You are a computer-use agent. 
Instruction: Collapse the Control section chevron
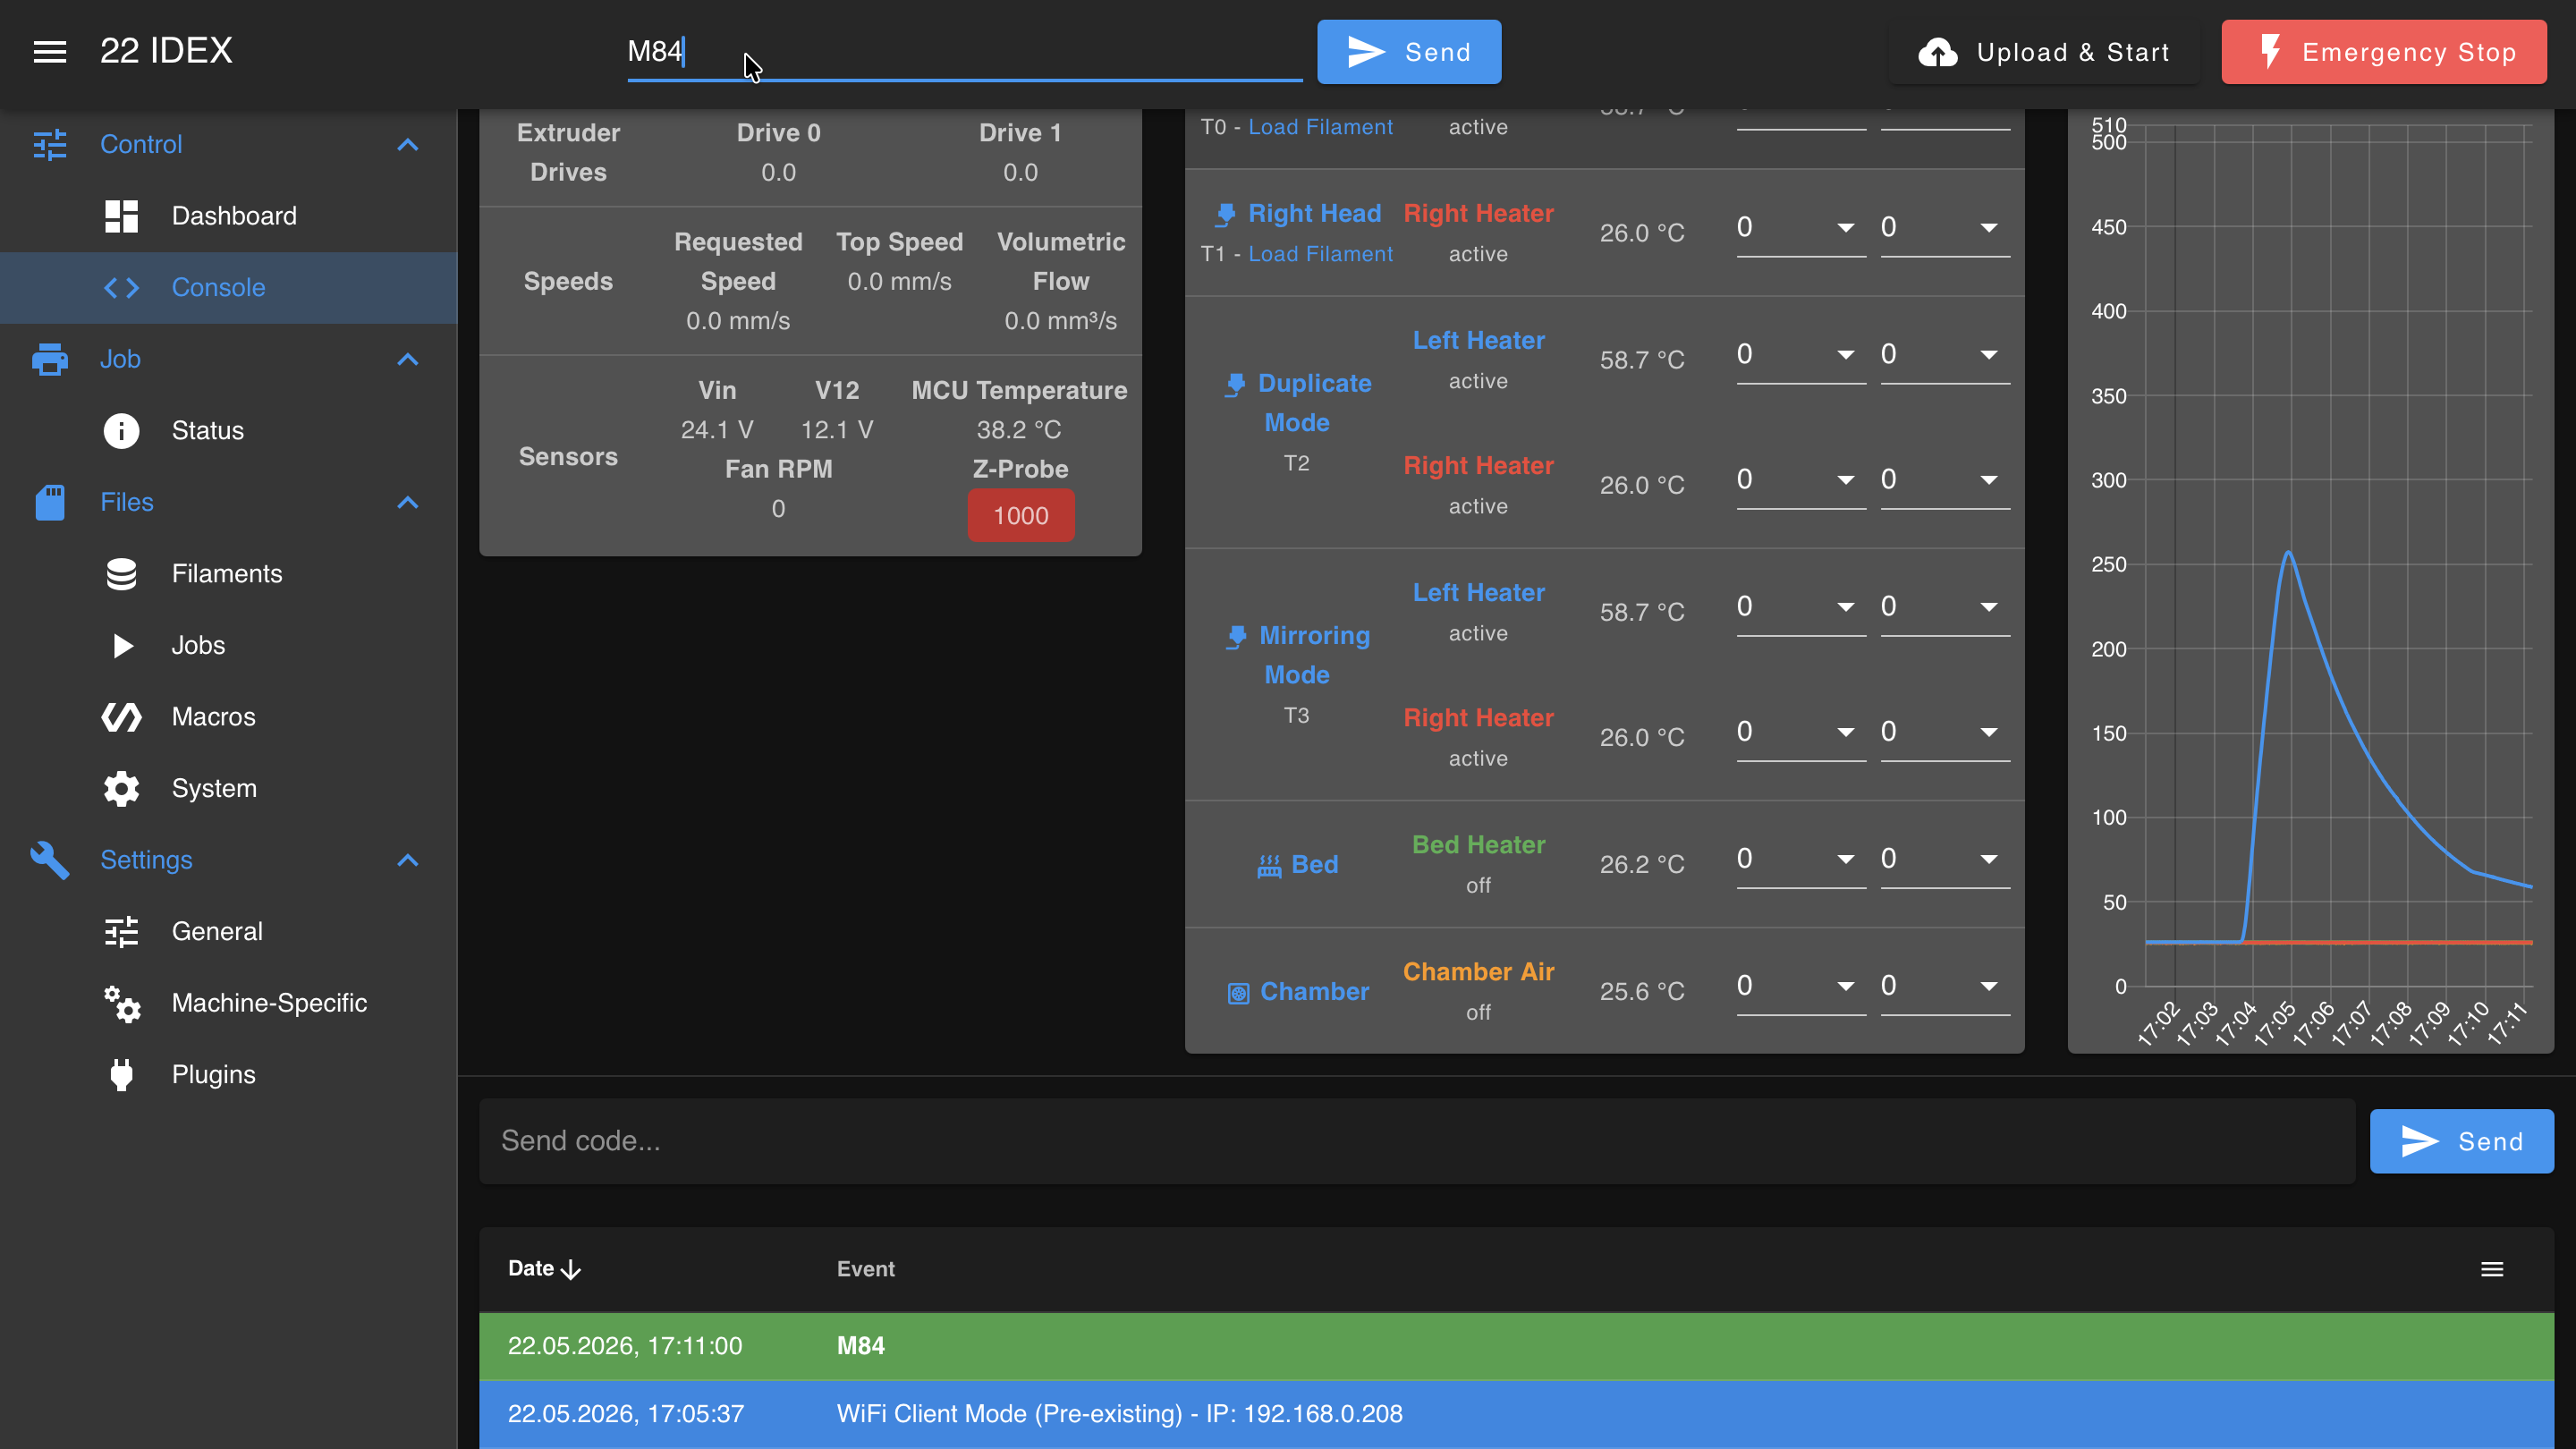coord(407,145)
